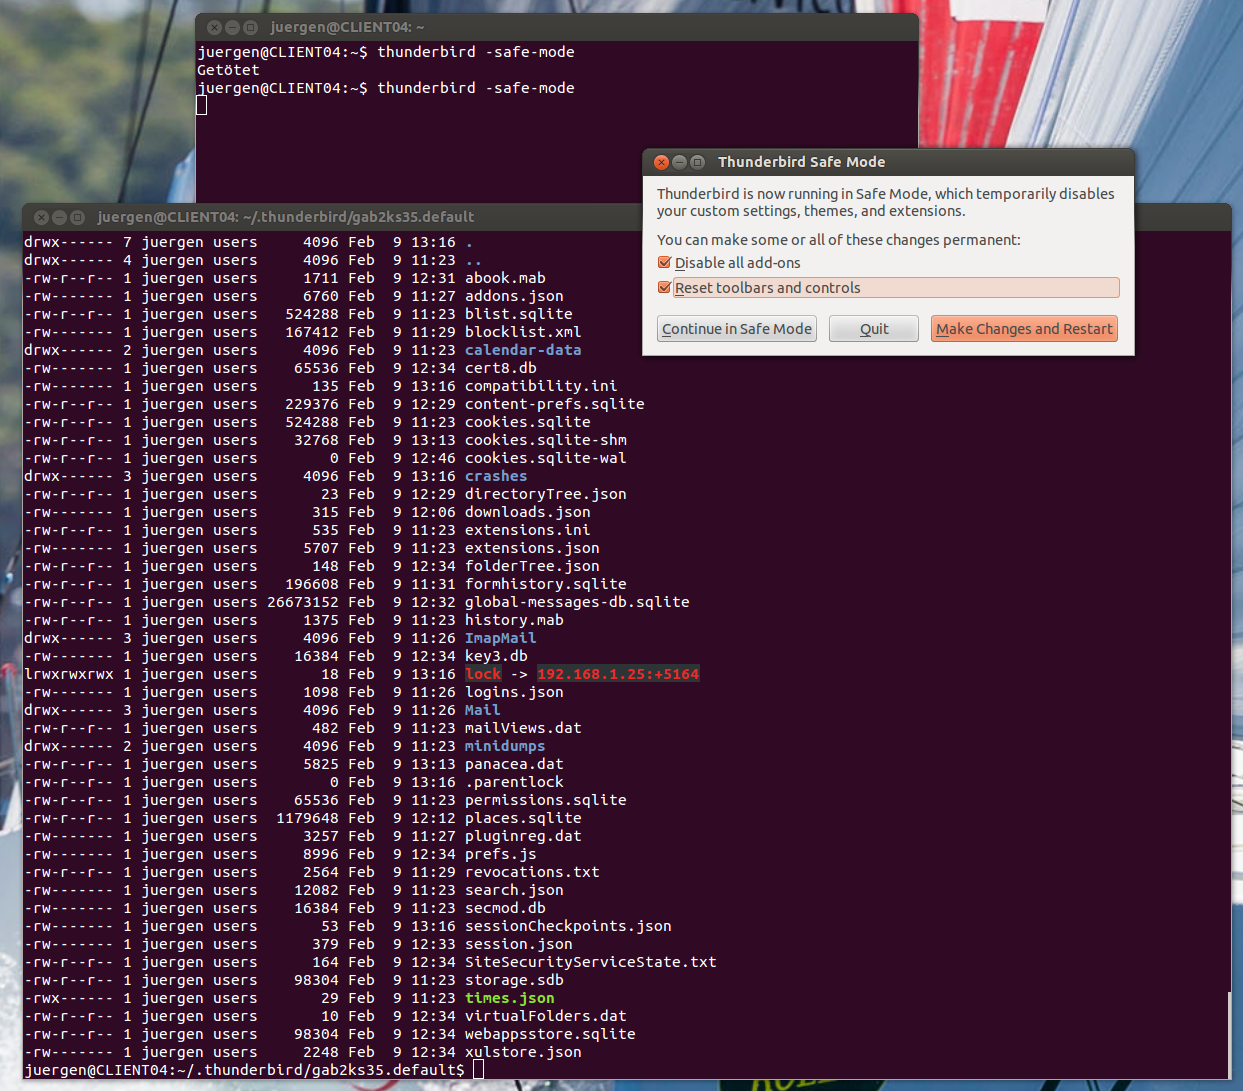The height and width of the screenshot is (1091, 1243).
Task: Click the minidumps directory entry
Action: point(505,746)
